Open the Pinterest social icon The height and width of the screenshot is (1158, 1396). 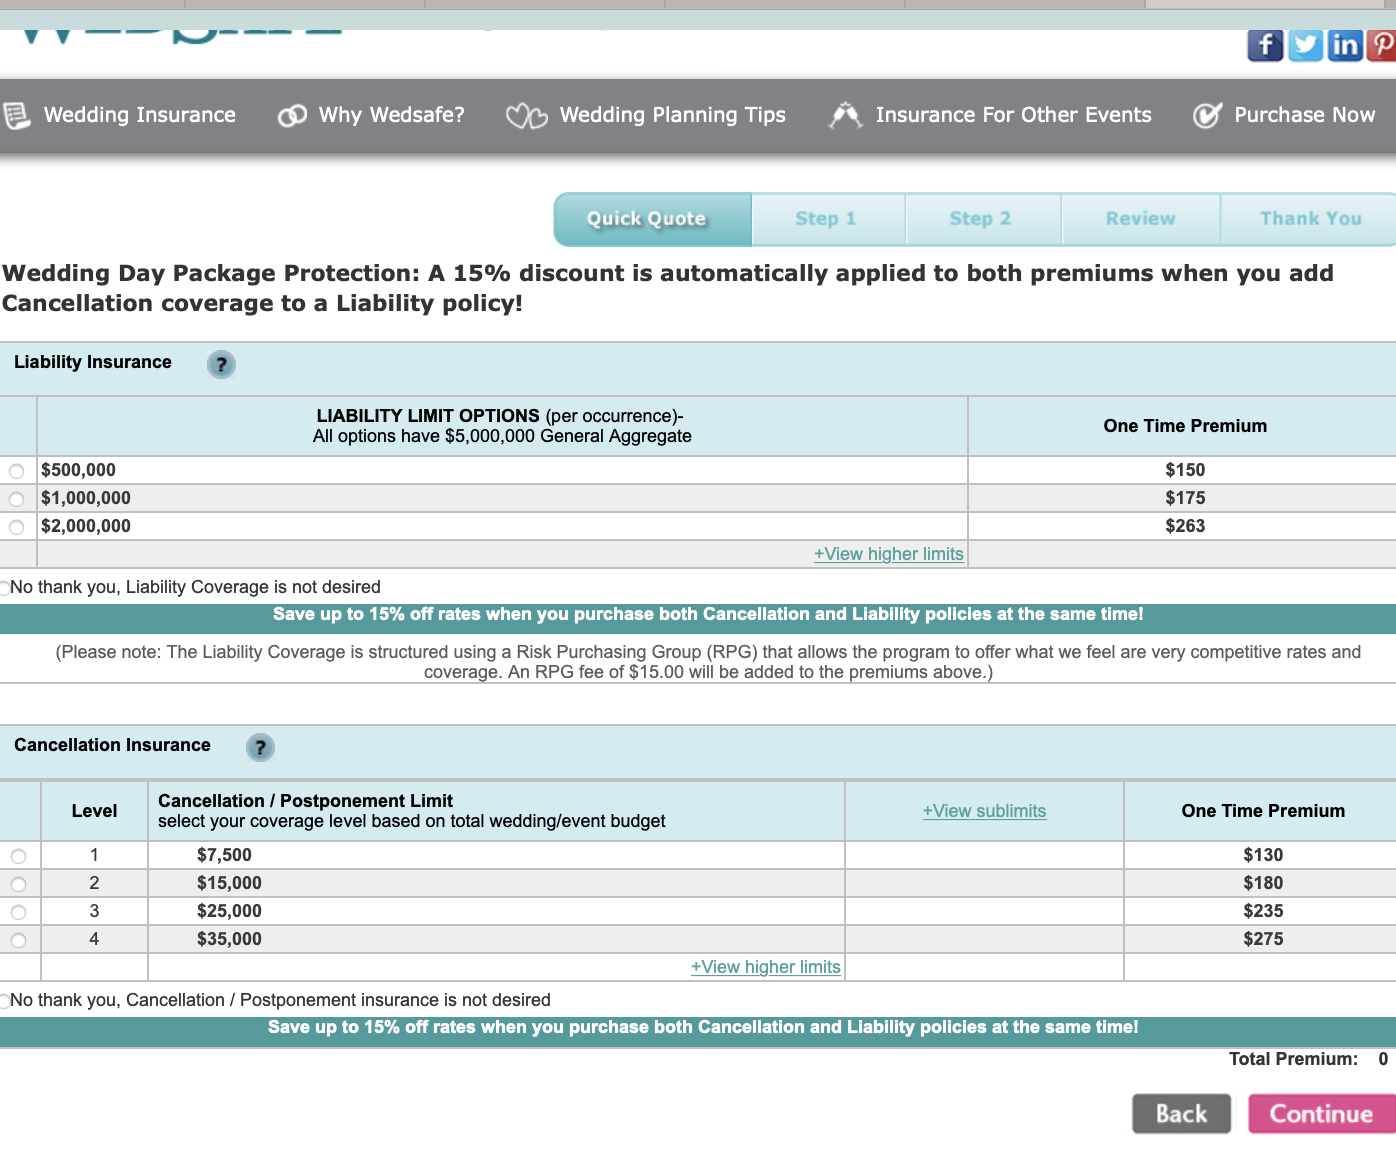point(1382,45)
